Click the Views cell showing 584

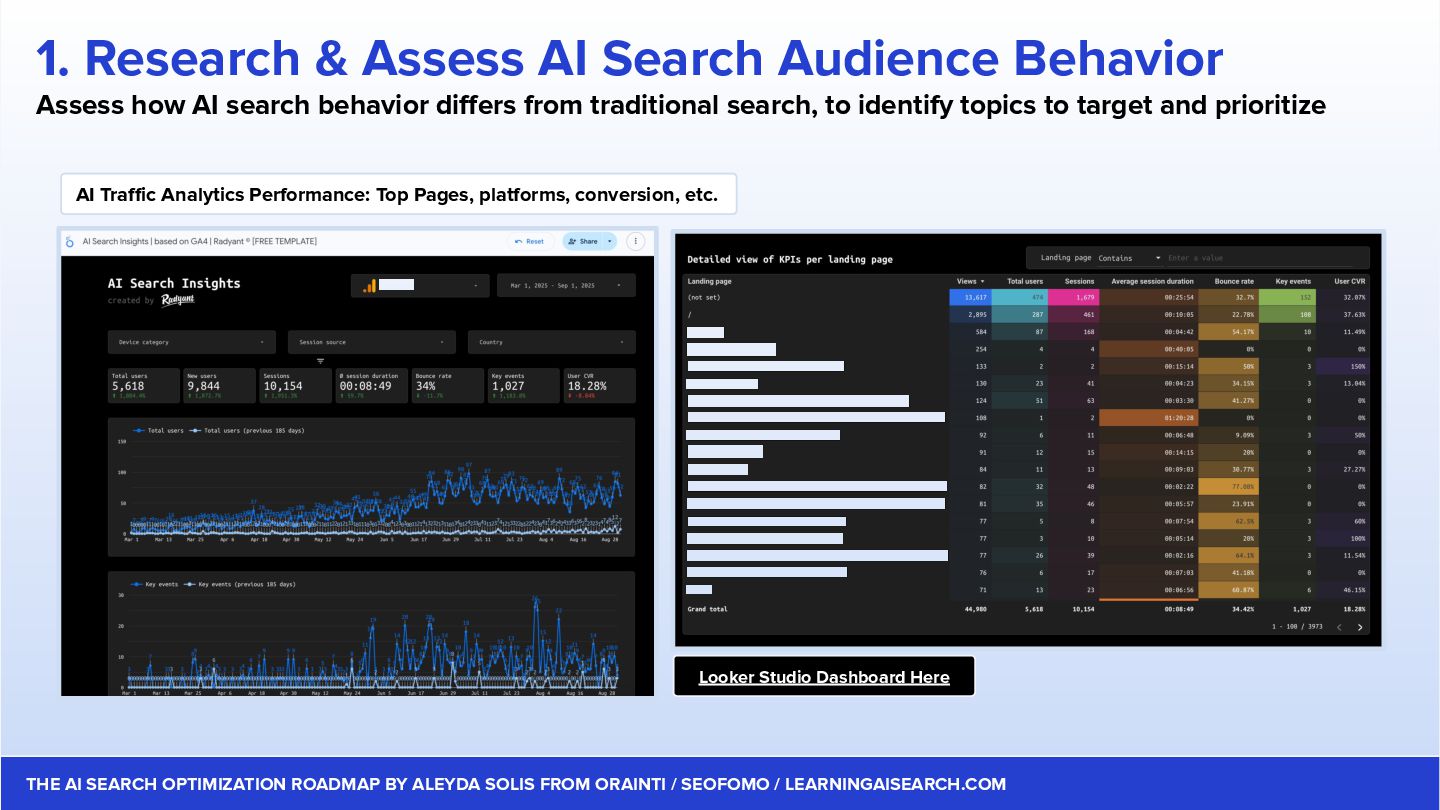click(x=971, y=331)
